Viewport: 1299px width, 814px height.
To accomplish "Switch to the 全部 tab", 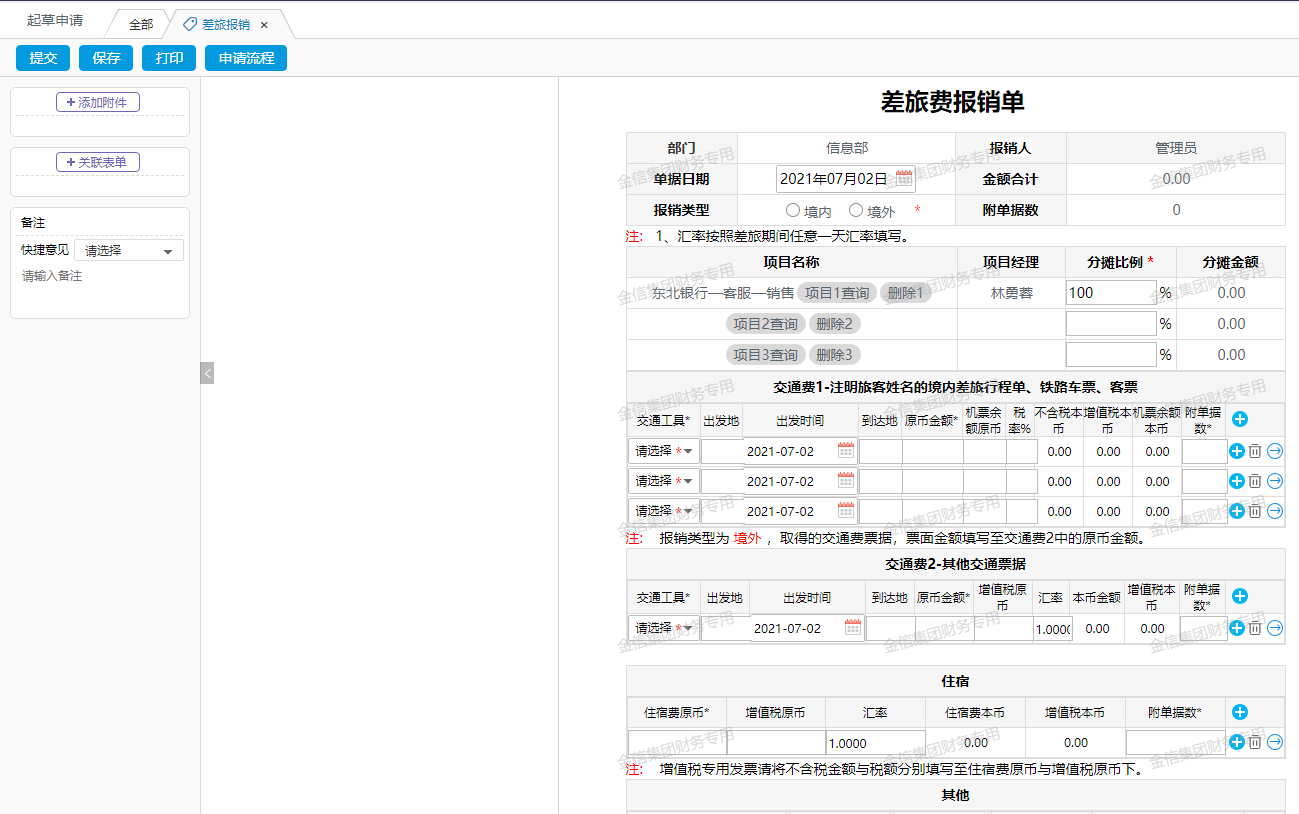I will (140, 22).
